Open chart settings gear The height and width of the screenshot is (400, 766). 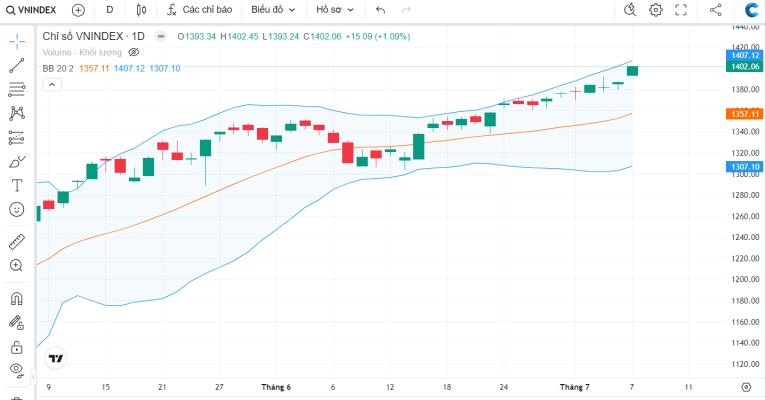656,10
